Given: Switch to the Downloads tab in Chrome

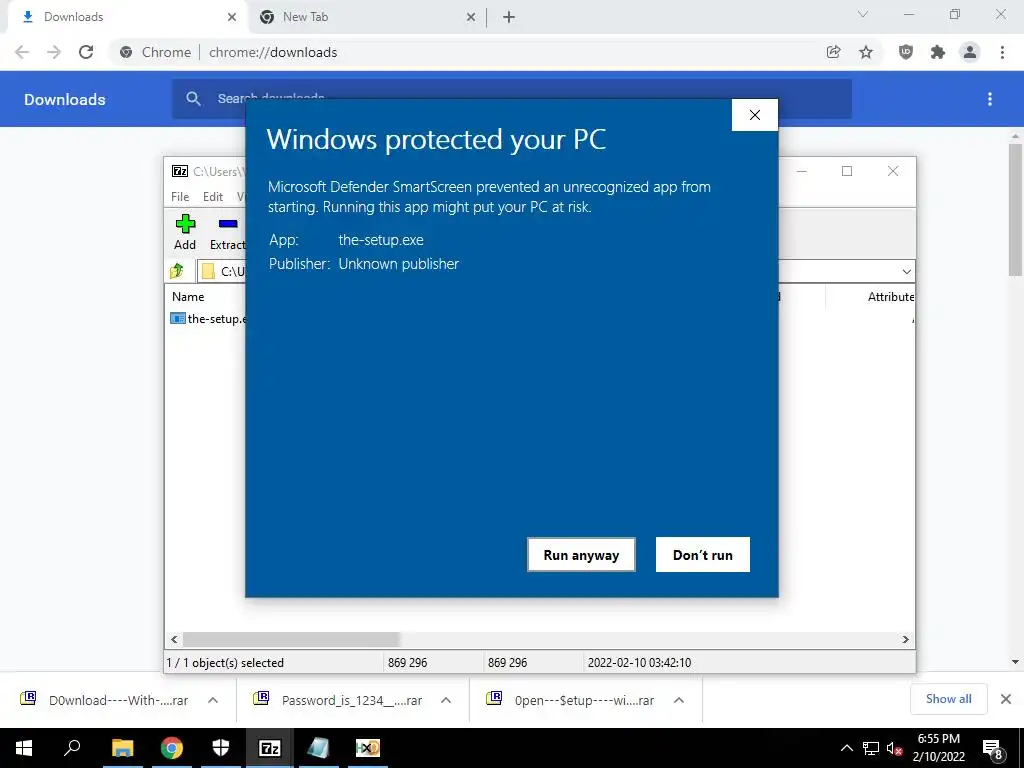Looking at the screenshot, I should pos(124,17).
